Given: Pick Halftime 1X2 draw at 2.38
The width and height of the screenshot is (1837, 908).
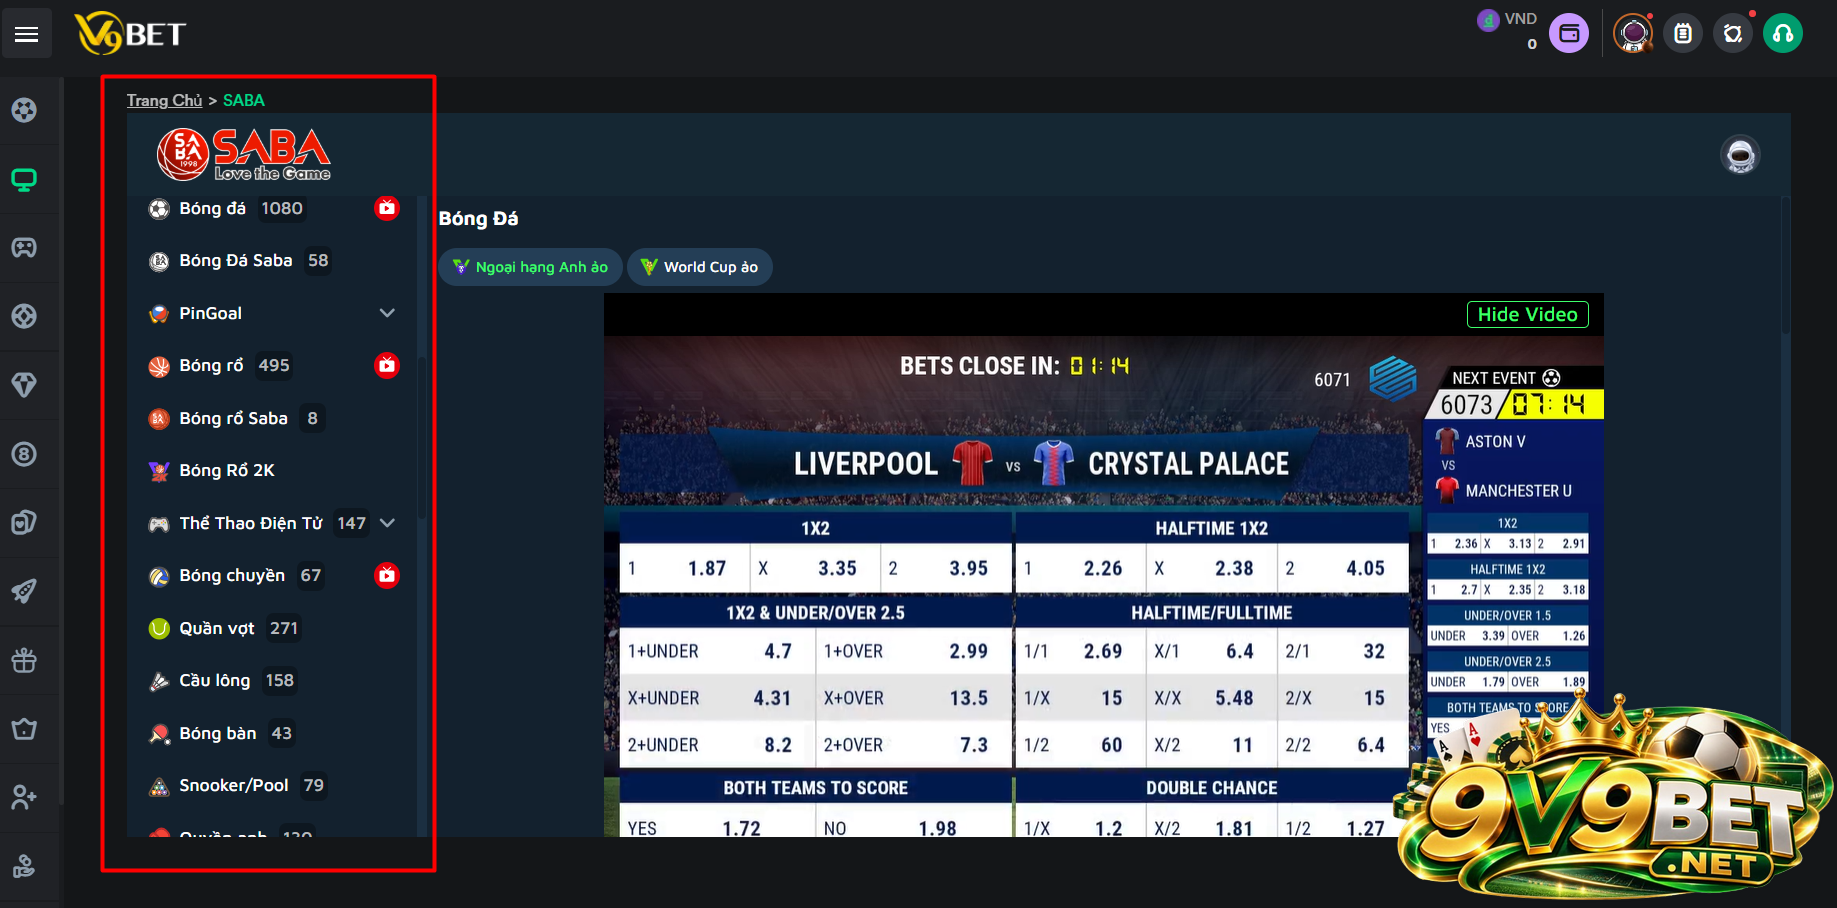Looking at the screenshot, I should [x=1212, y=568].
